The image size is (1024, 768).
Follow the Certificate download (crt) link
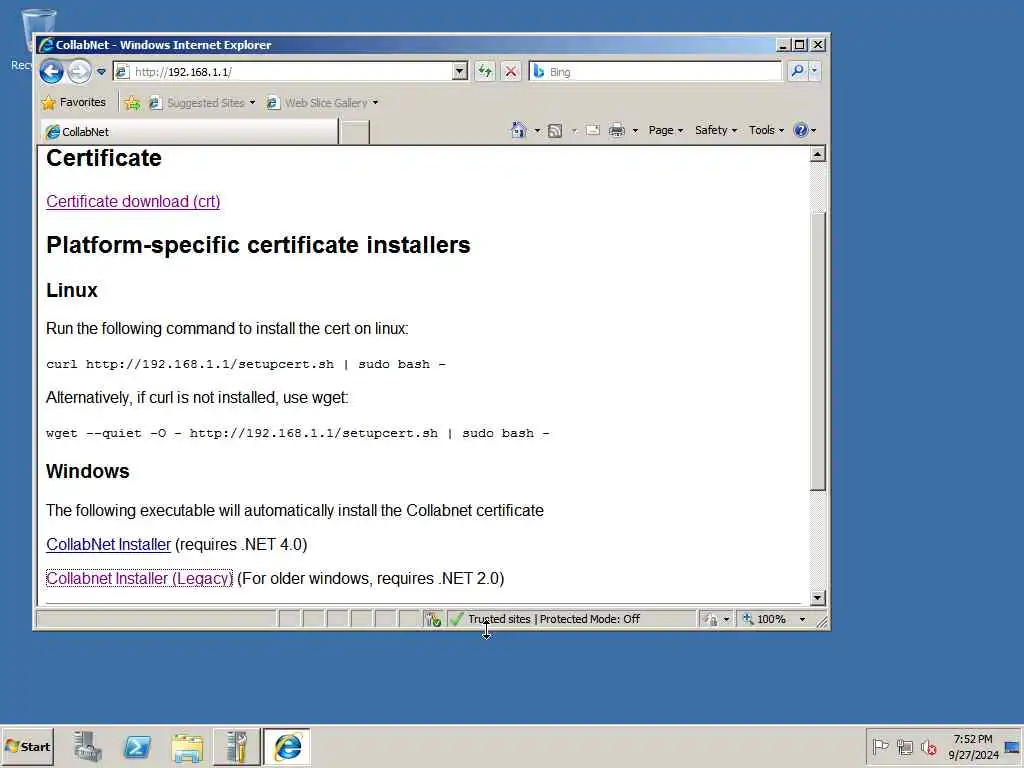pos(133,201)
